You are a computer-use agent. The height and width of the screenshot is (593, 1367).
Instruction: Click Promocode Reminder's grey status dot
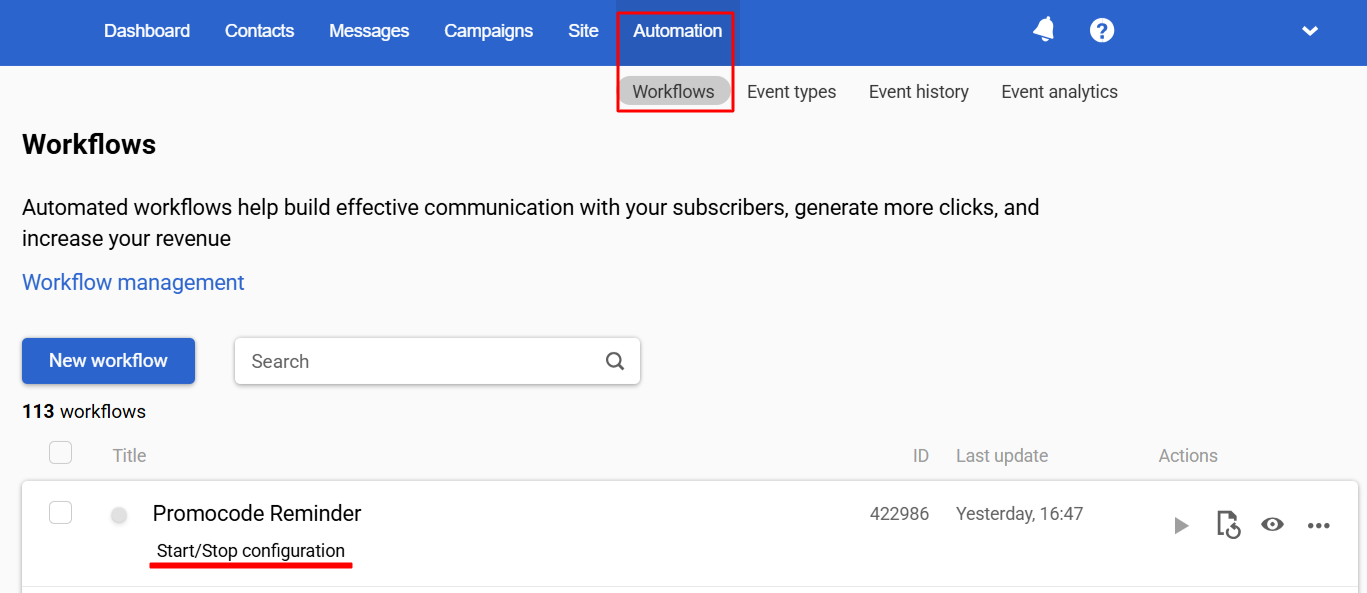pos(119,515)
